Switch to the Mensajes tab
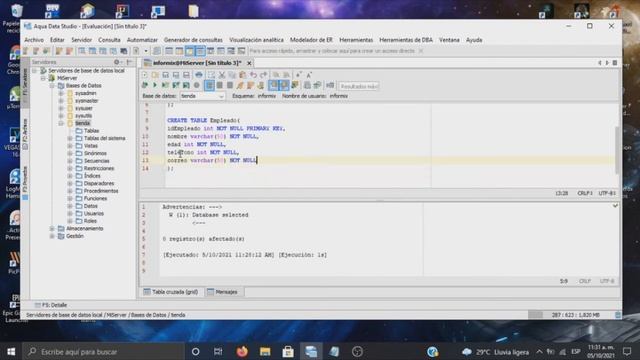Viewport: 640px width, 360px height. point(222,292)
